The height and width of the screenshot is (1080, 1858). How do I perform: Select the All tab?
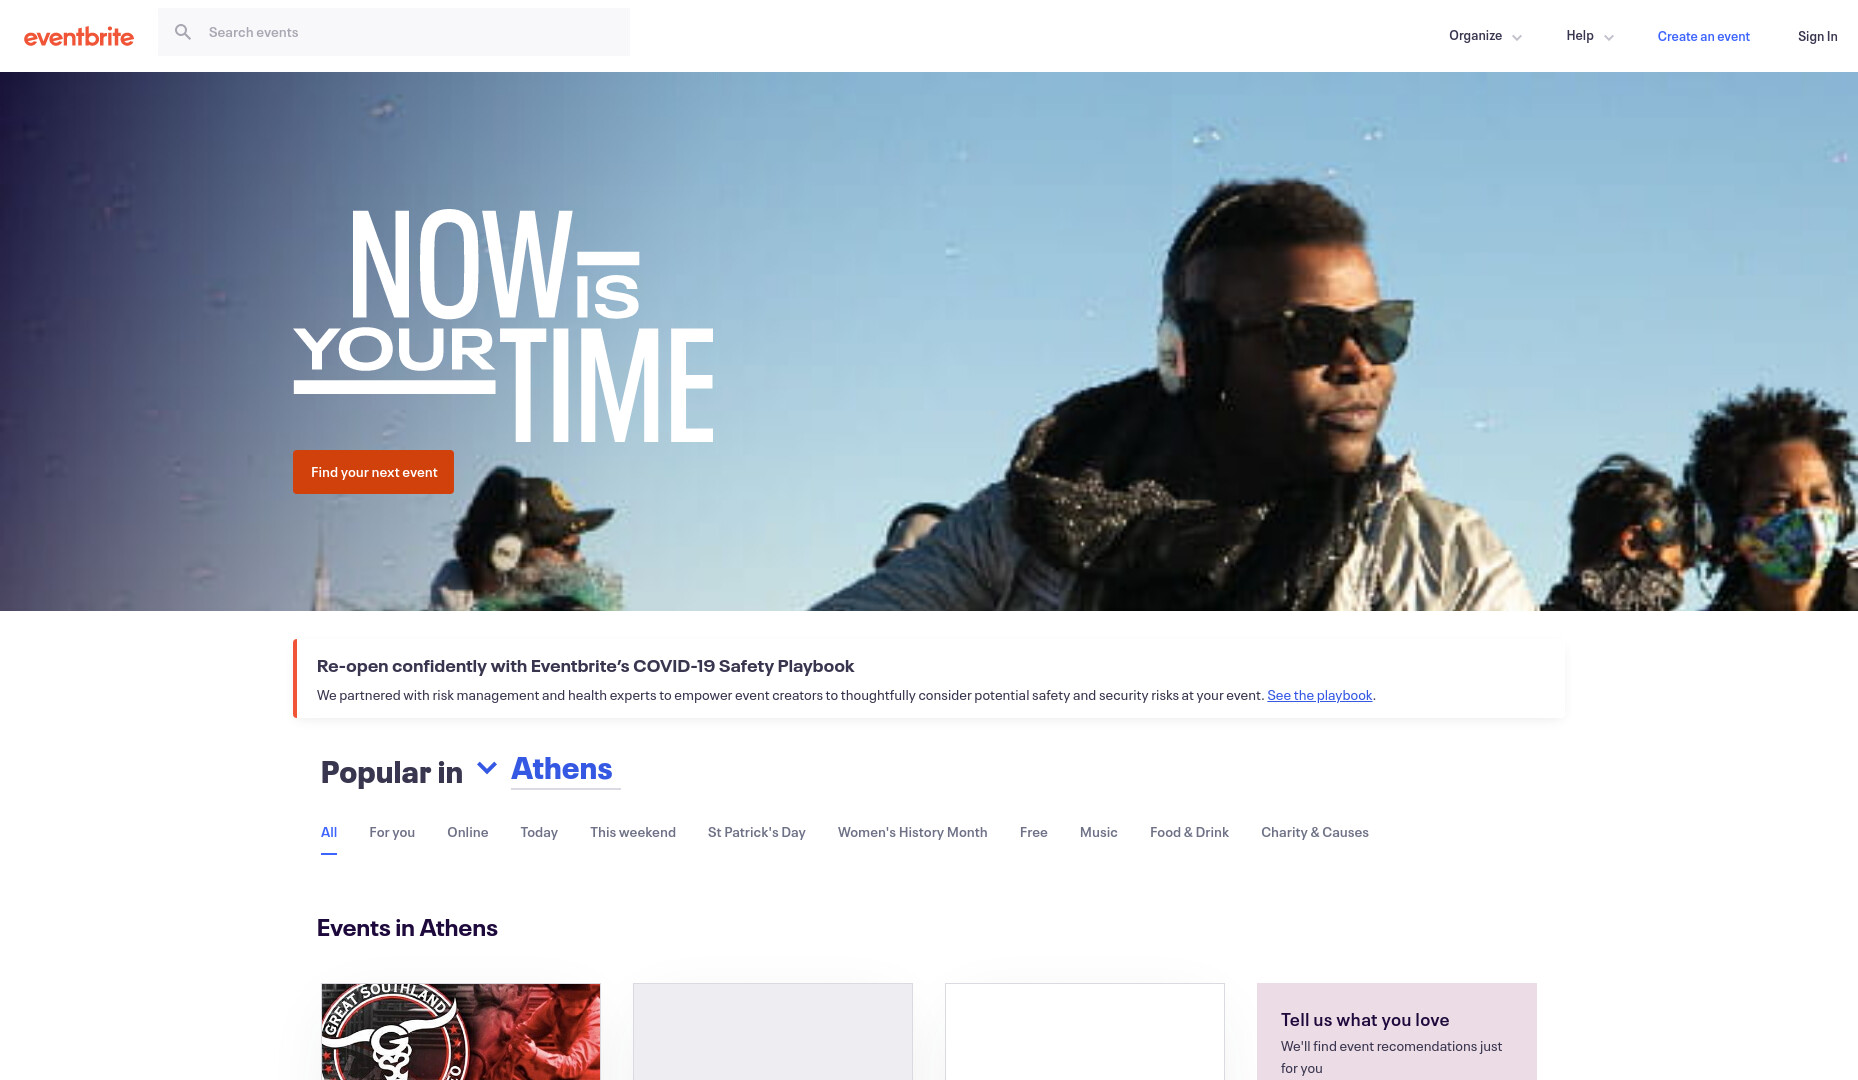[329, 832]
